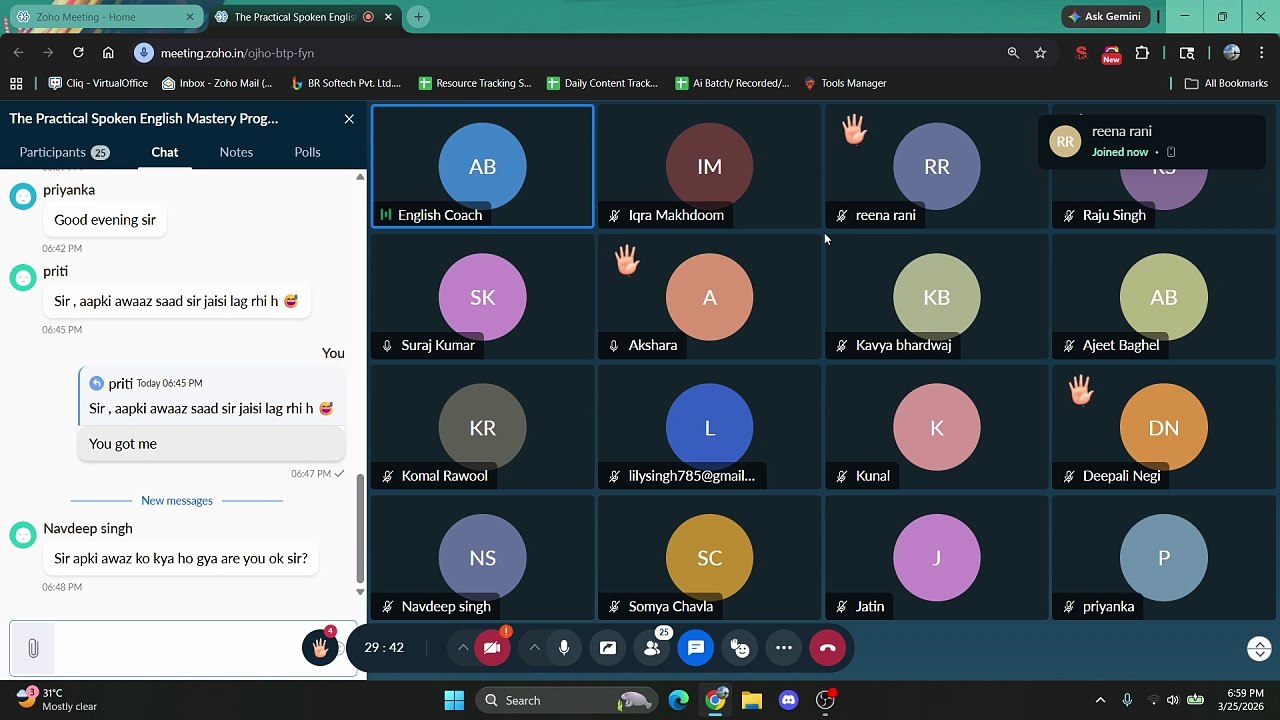
Task: Show hidden system tray icons
Action: (1100, 700)
